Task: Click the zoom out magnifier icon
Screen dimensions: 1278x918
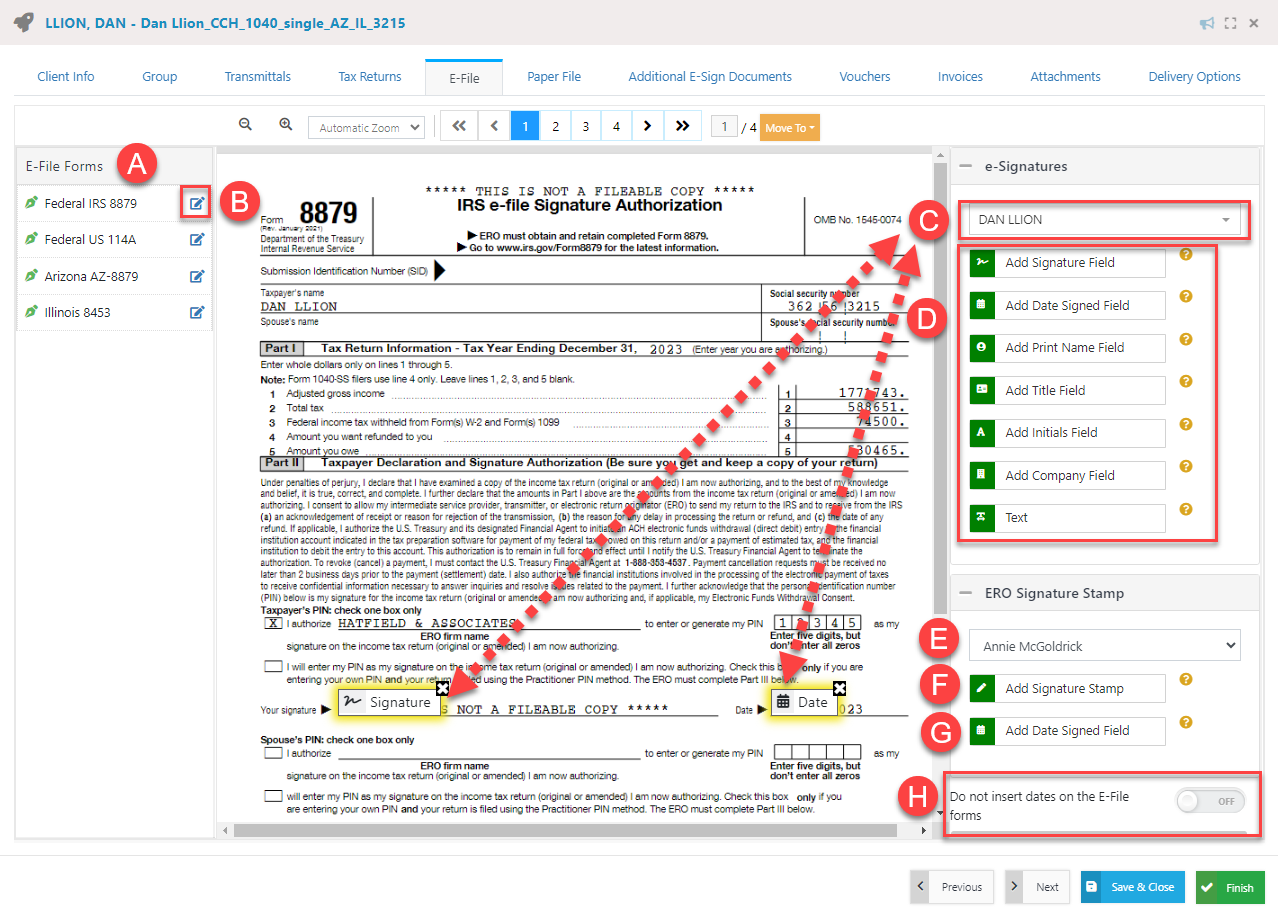Action: [x=245, y=124]
